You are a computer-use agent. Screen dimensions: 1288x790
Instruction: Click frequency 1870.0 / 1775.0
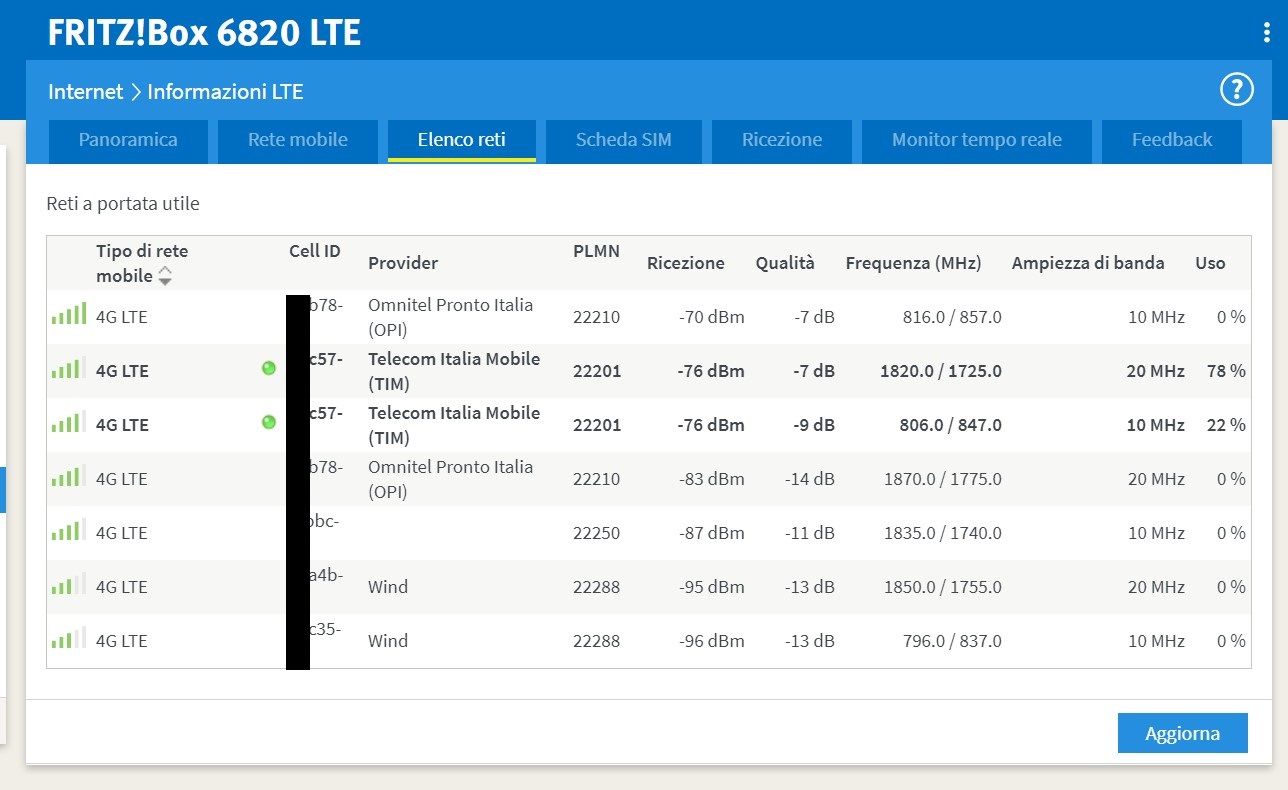[x=943, y=479]
